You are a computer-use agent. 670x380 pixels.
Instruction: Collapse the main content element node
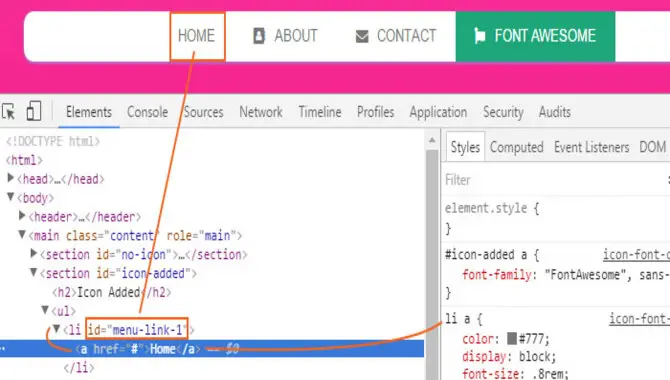point(22,234)
